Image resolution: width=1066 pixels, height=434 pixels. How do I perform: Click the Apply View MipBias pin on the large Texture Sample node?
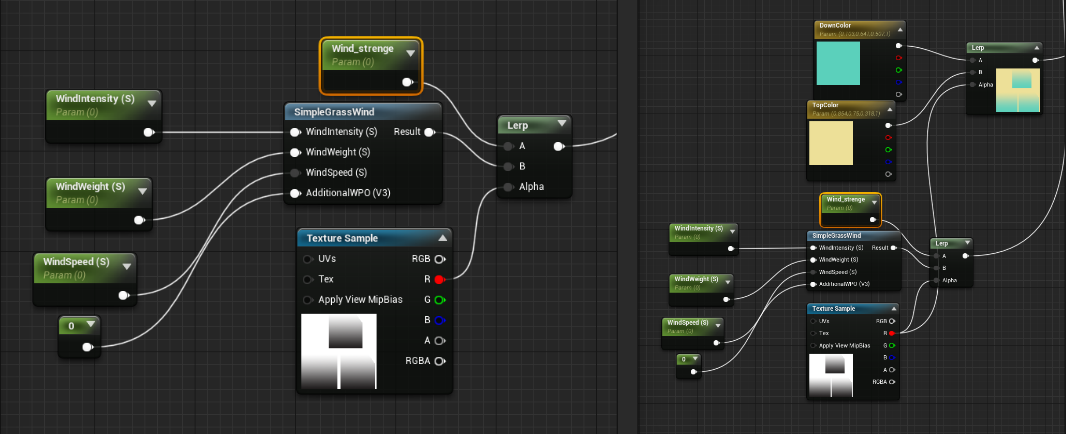pyautogui.click(x=308, y=300)
